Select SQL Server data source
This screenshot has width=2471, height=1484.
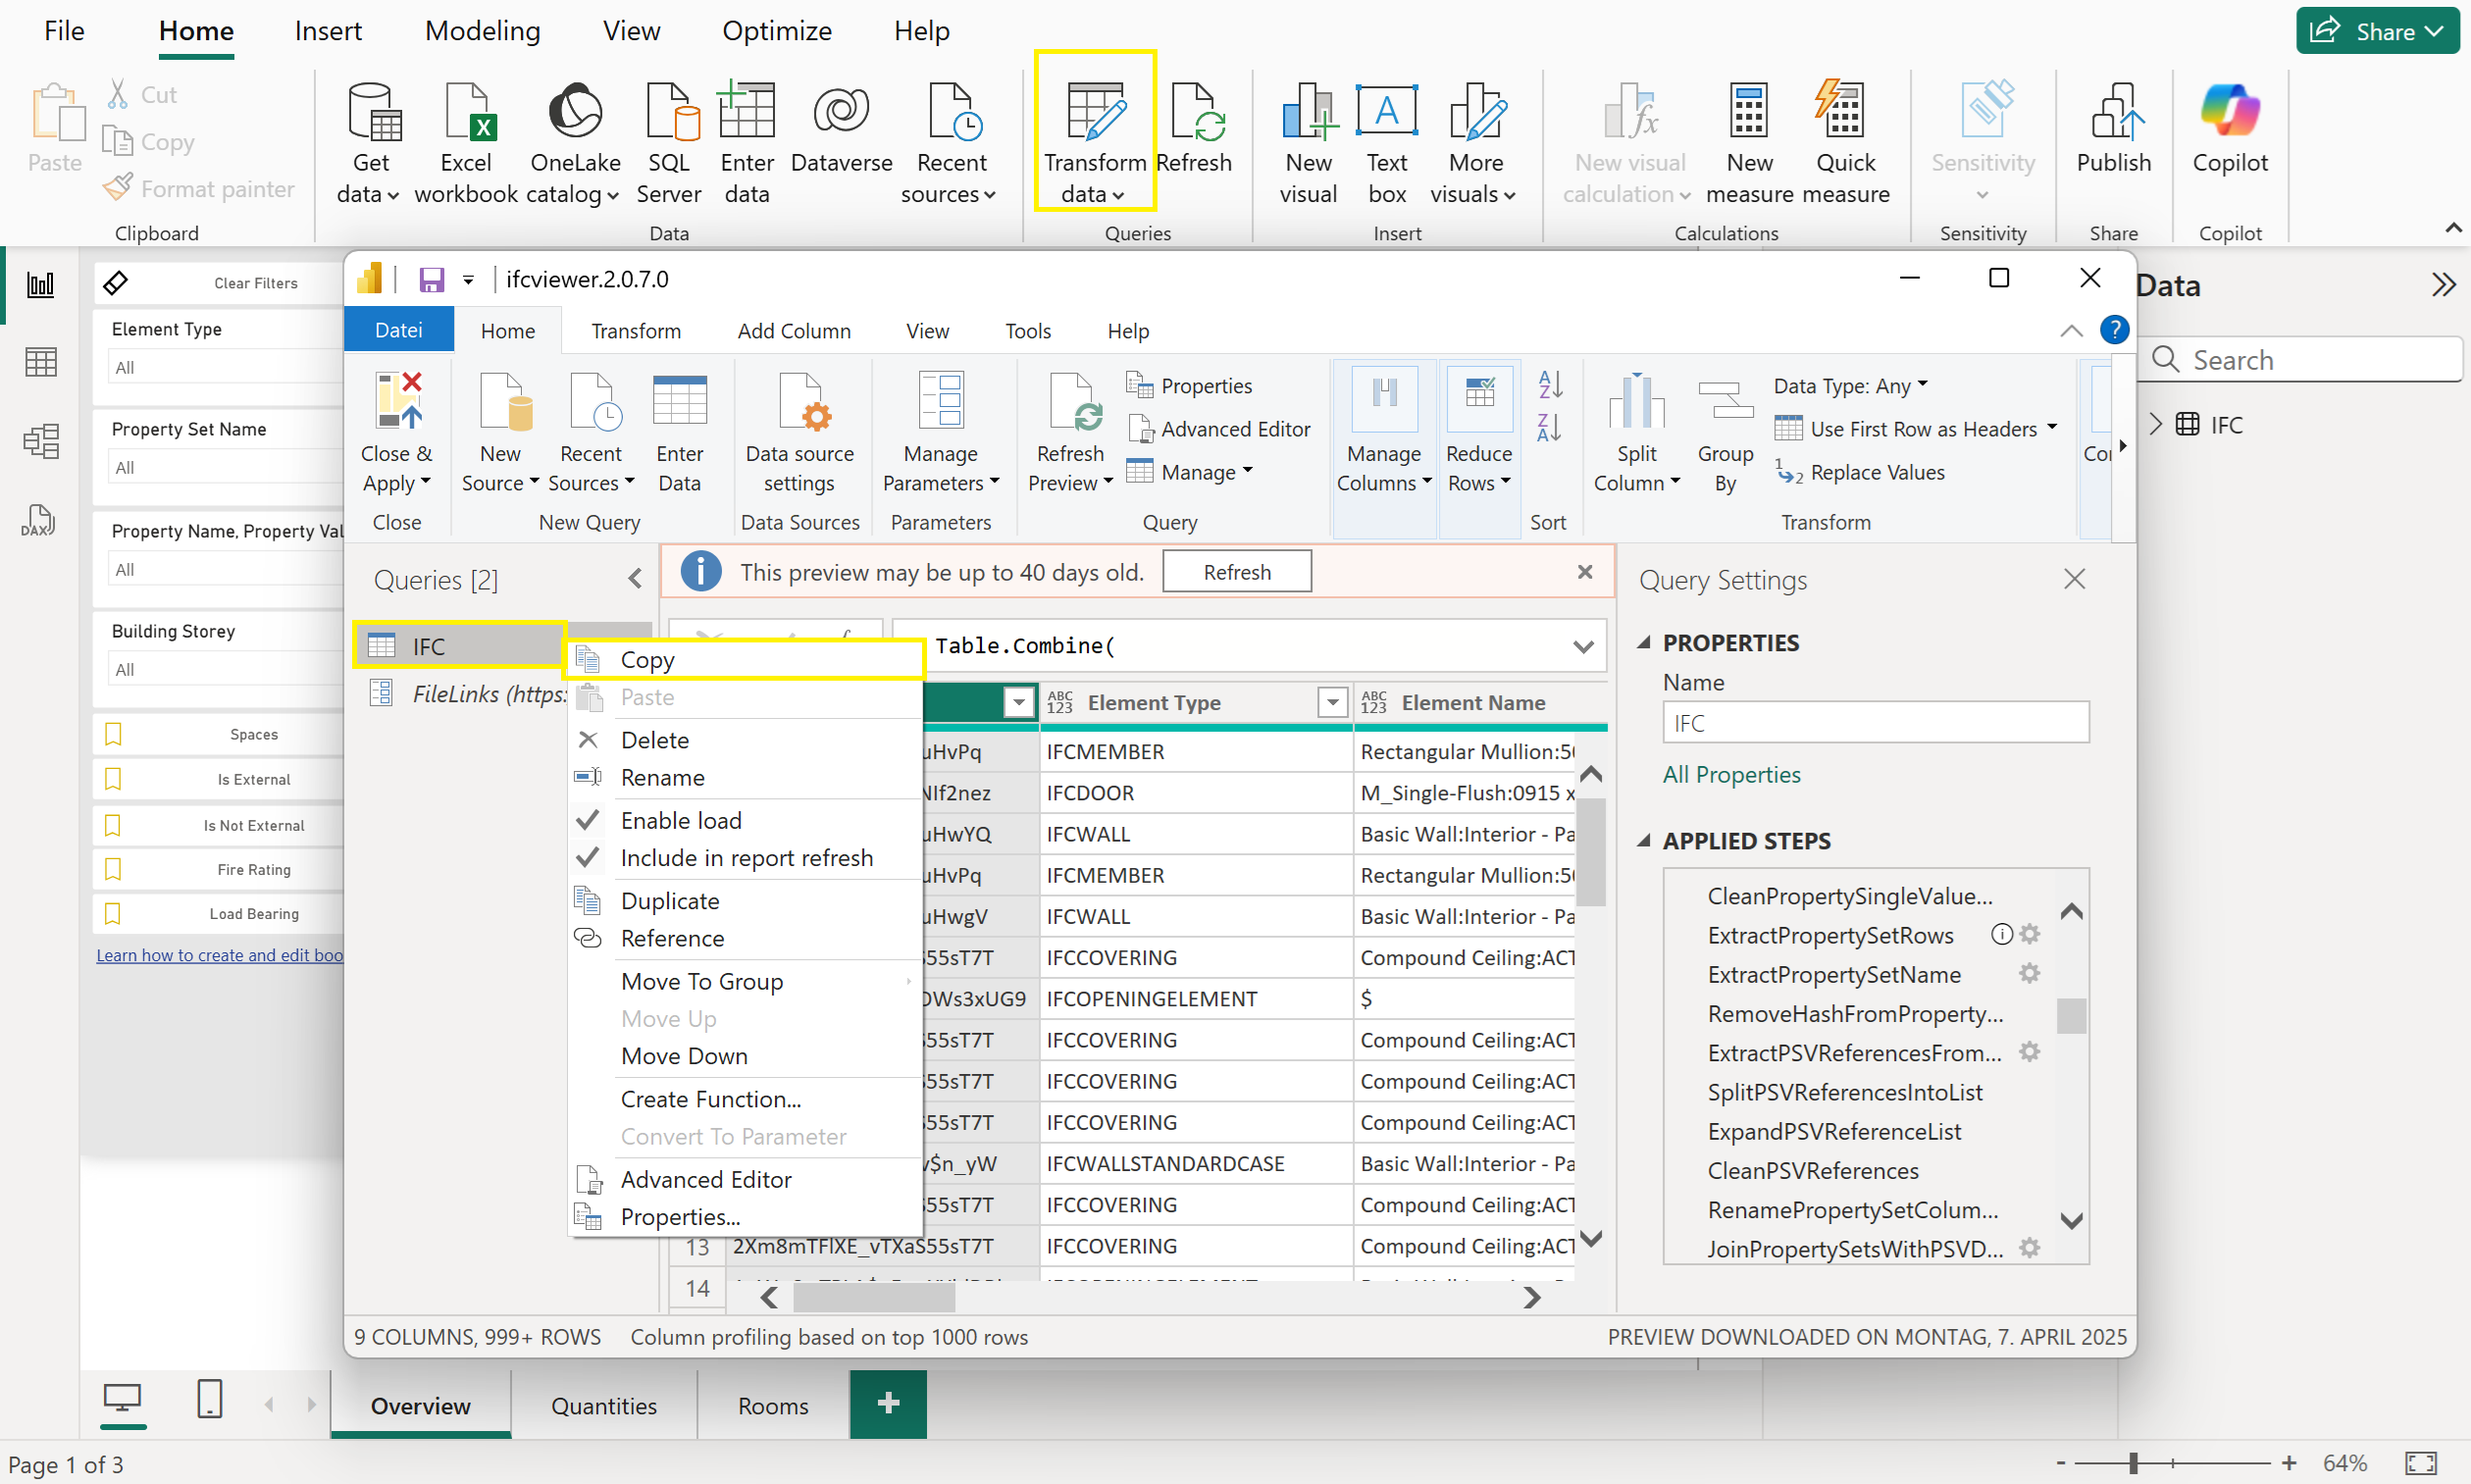[669, 143]
